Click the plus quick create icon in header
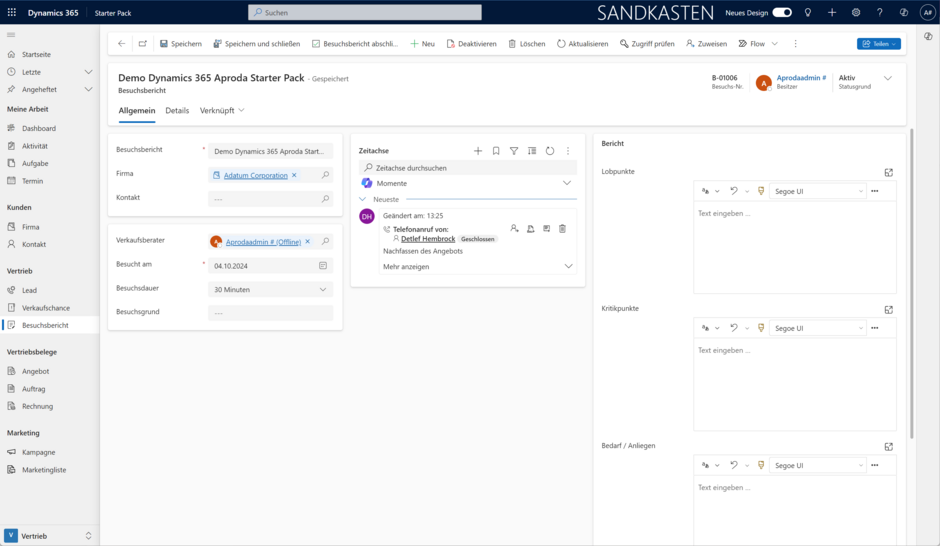This screenshot has height=546, width=940. 831,12
